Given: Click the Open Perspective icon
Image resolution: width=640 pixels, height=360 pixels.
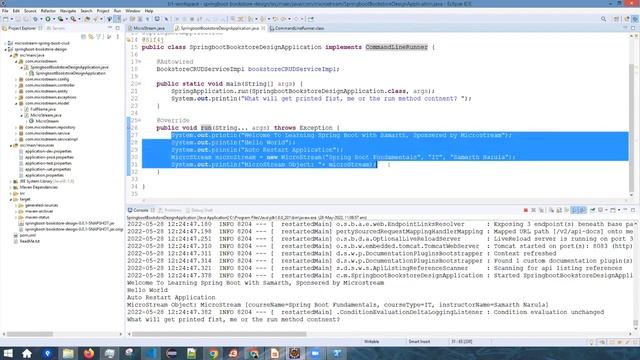Looking at the screenshot, I should point(617,19).
